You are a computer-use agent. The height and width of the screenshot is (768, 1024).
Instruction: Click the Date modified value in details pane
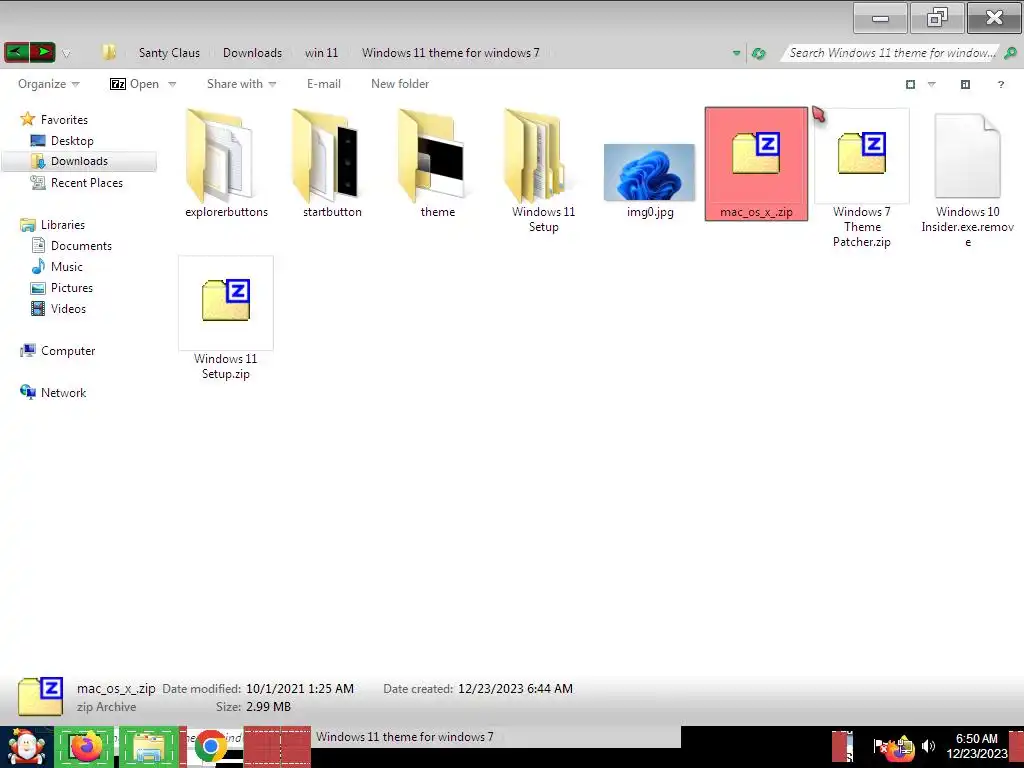[300, 689]
